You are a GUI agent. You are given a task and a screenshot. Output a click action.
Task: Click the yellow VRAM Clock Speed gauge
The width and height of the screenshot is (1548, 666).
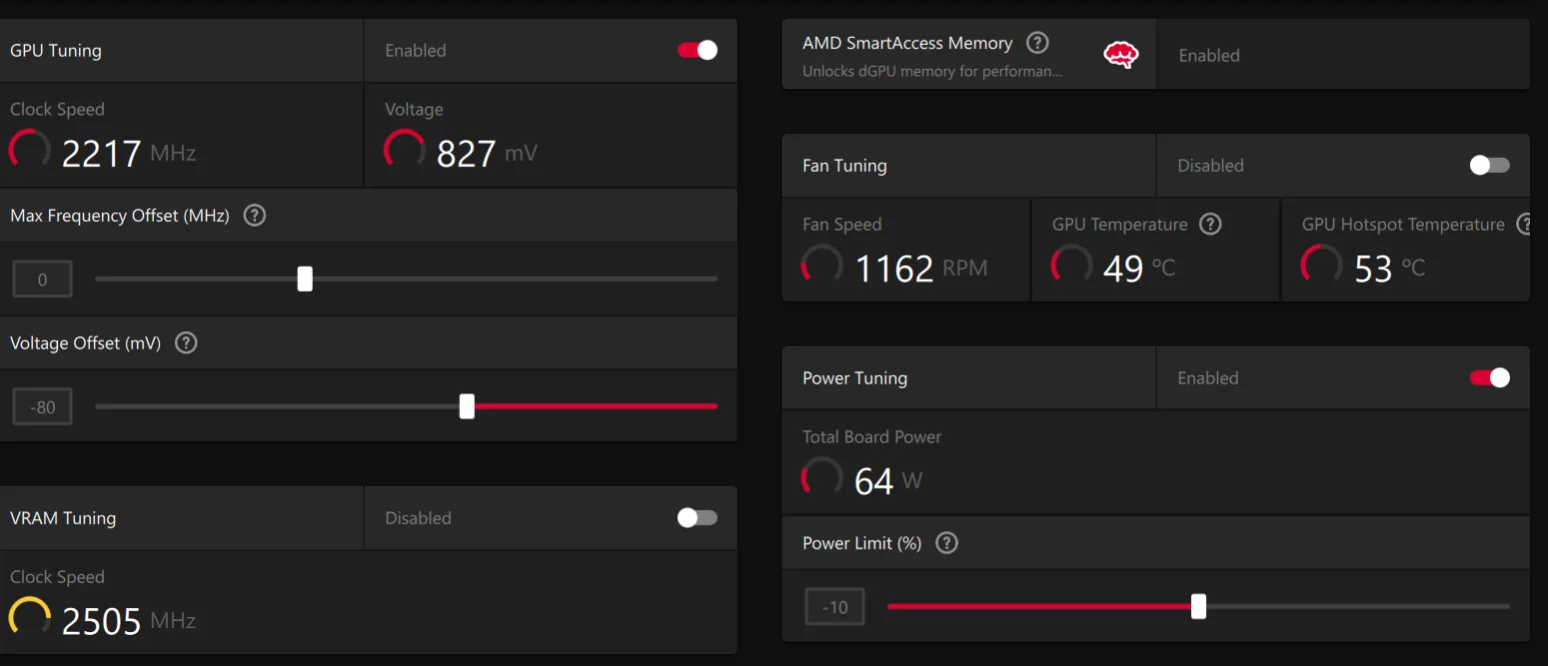coord(30,618)
